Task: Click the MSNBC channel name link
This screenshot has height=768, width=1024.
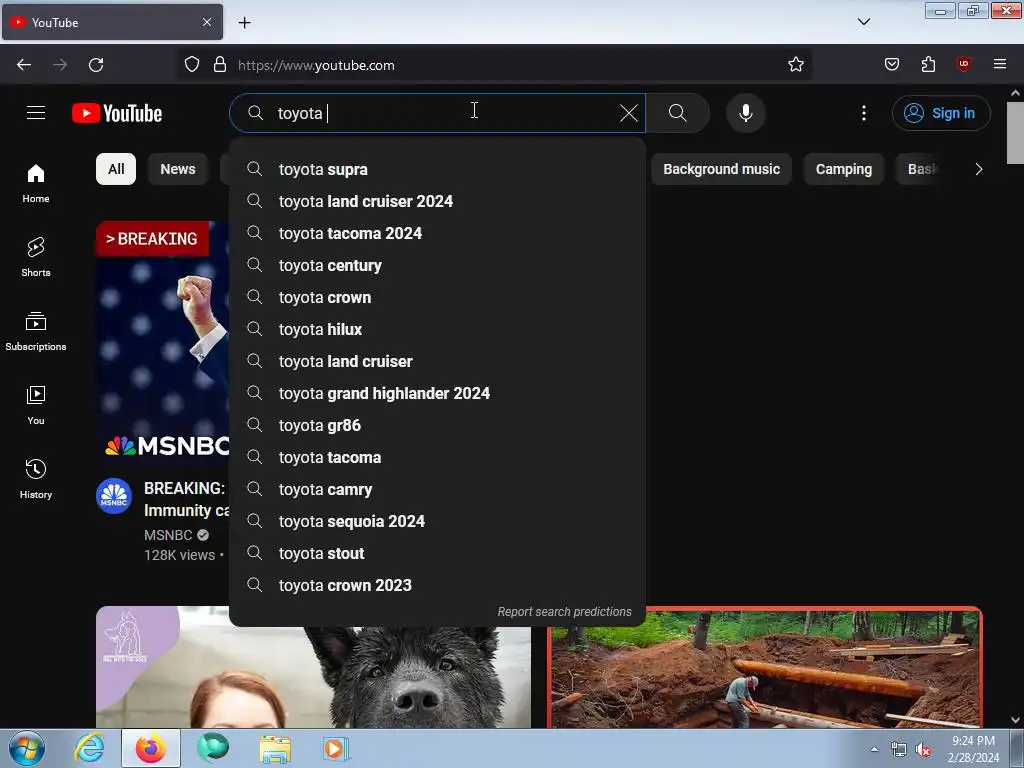Action: click(x=168, y=535)
